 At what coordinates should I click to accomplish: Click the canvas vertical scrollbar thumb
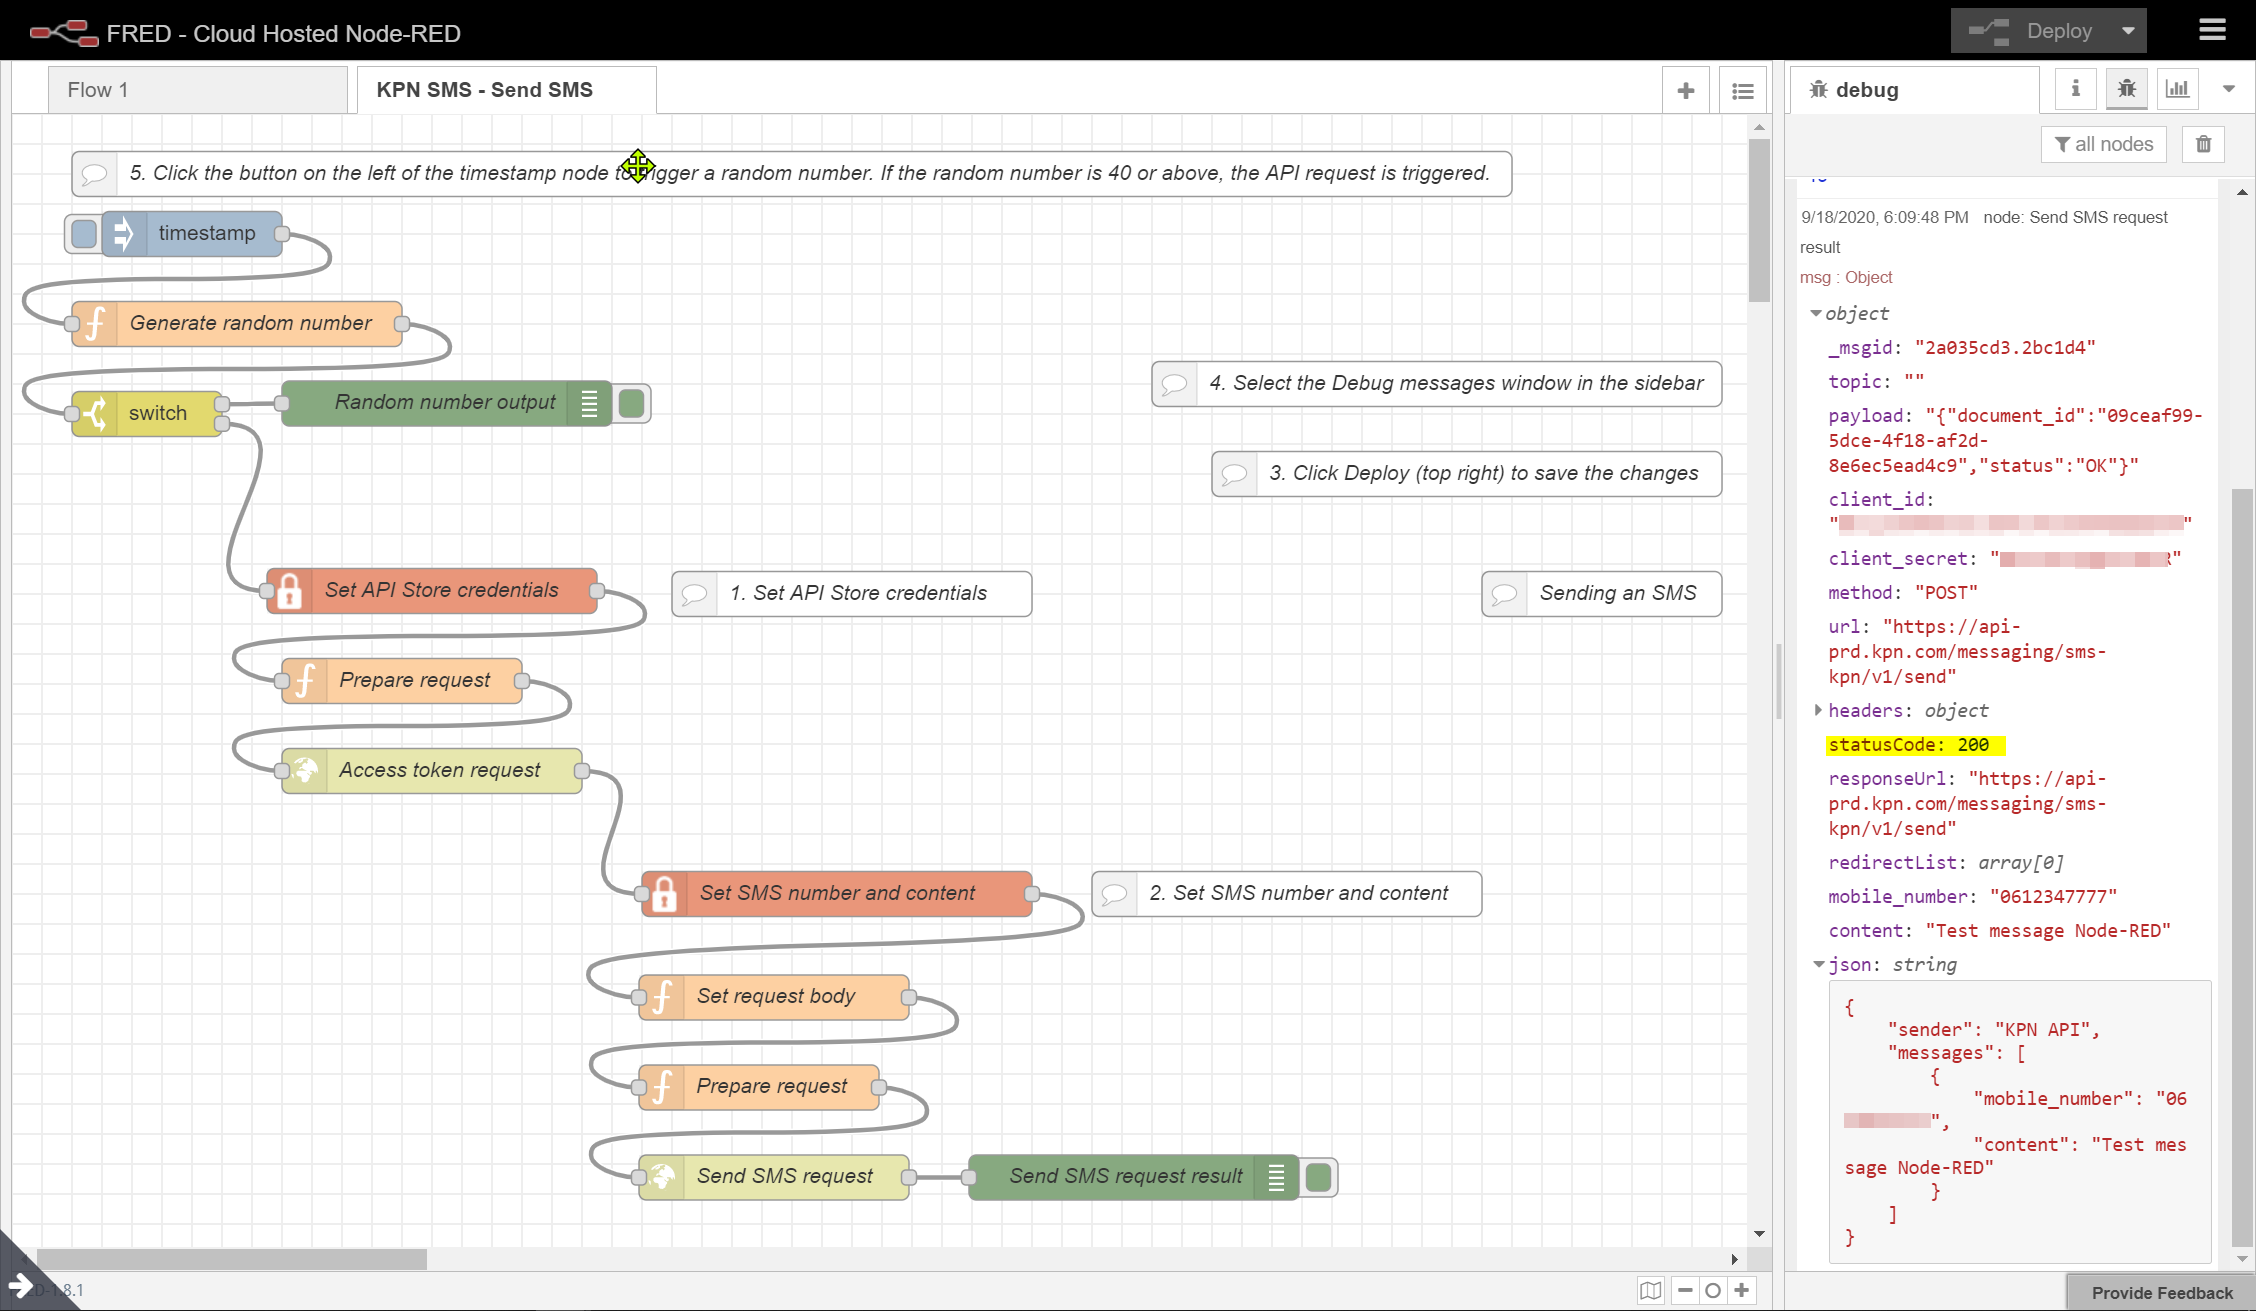tap(1759, 219)
